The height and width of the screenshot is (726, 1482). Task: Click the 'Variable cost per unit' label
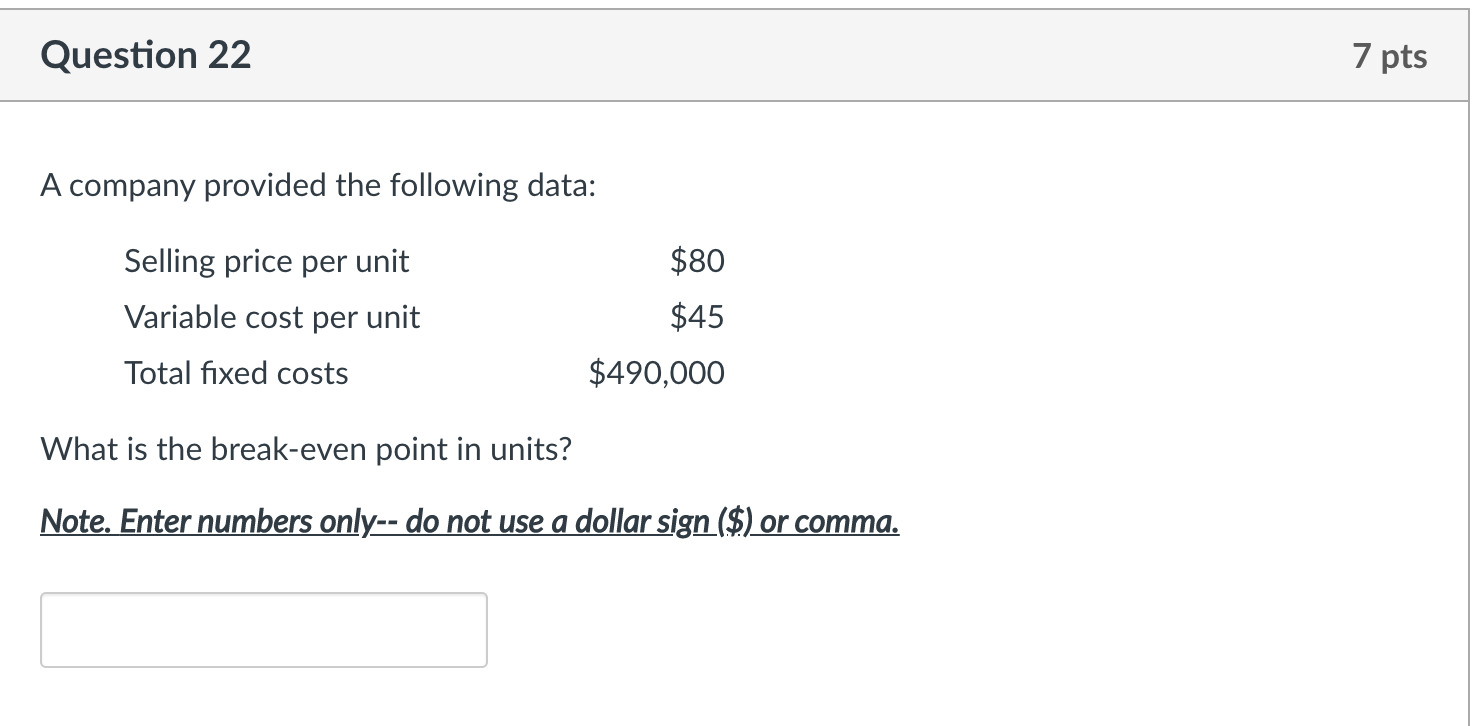pyautogui.click(x=272, y=318)
